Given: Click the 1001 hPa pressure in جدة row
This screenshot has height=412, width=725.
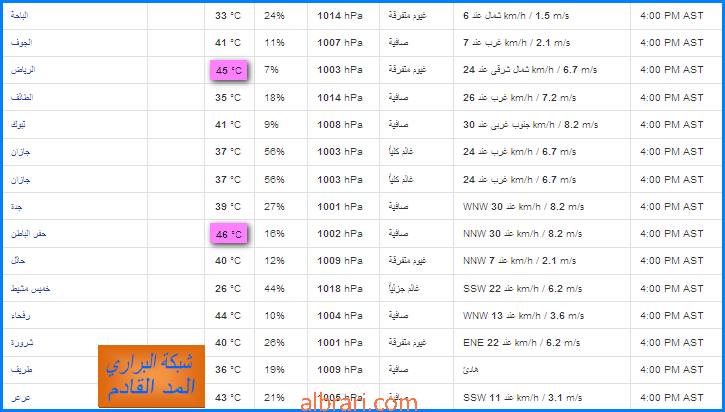Looking at the screenshot, I should pos(340,206).
